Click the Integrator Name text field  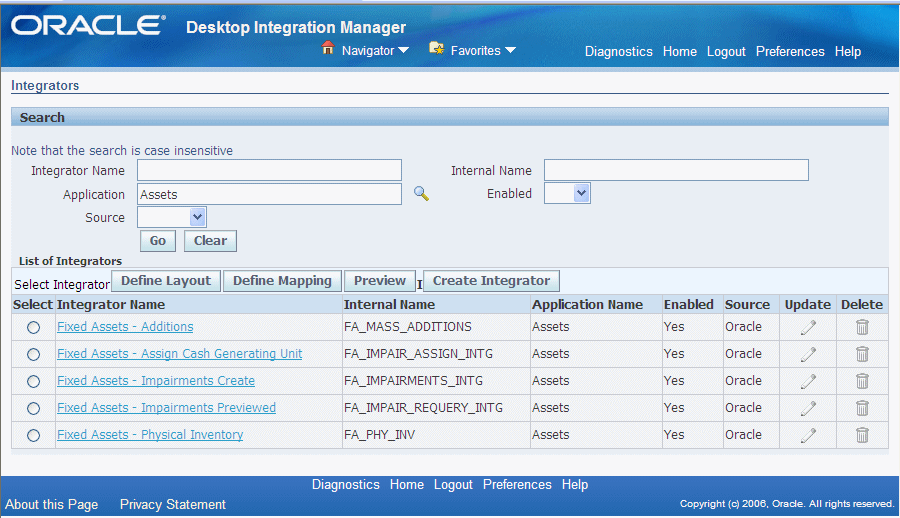(x=269, y=171)
